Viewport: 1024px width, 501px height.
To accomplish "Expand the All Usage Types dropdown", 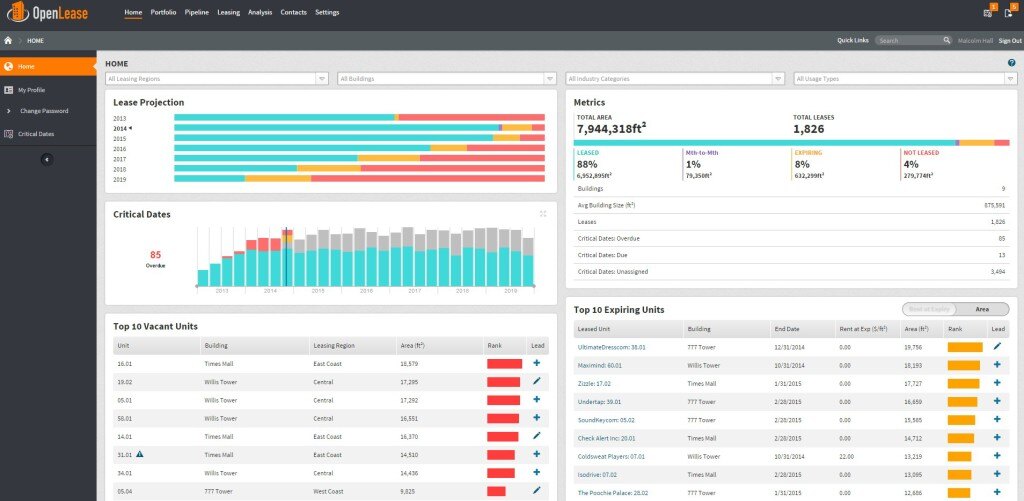I will (904, 78).
